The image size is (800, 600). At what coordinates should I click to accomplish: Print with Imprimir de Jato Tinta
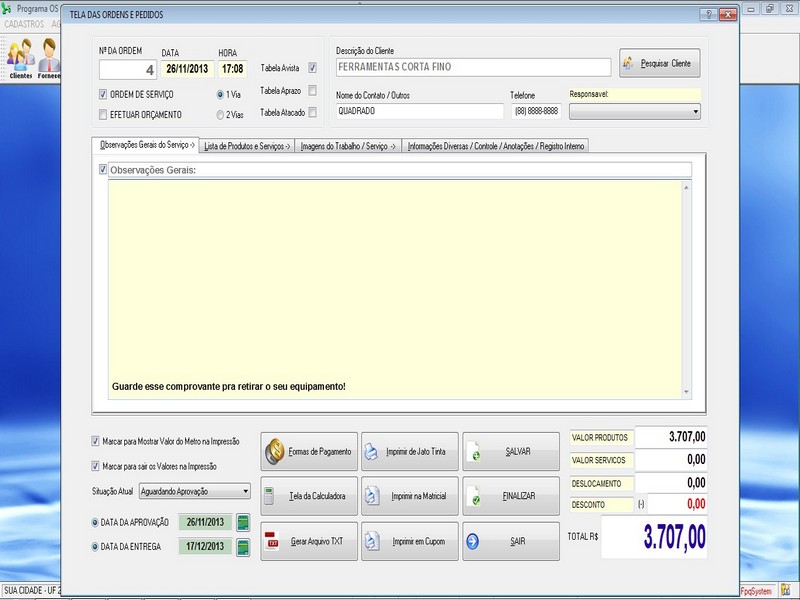pyautogui.click(x=409, y=452)
